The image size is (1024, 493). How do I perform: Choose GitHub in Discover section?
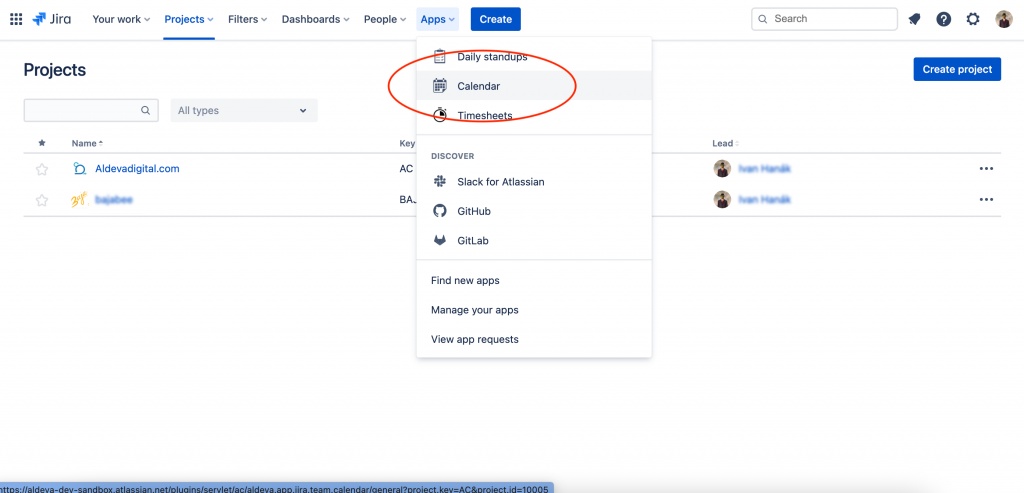coord(534,211)
